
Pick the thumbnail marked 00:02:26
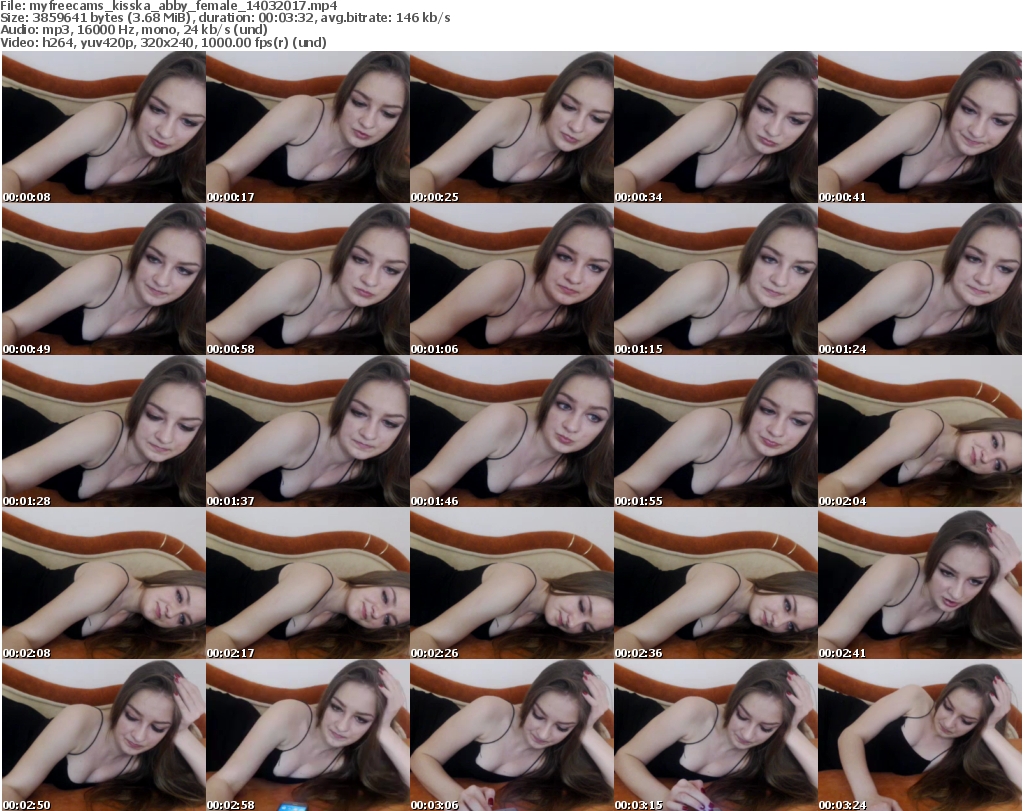point(511,584)
